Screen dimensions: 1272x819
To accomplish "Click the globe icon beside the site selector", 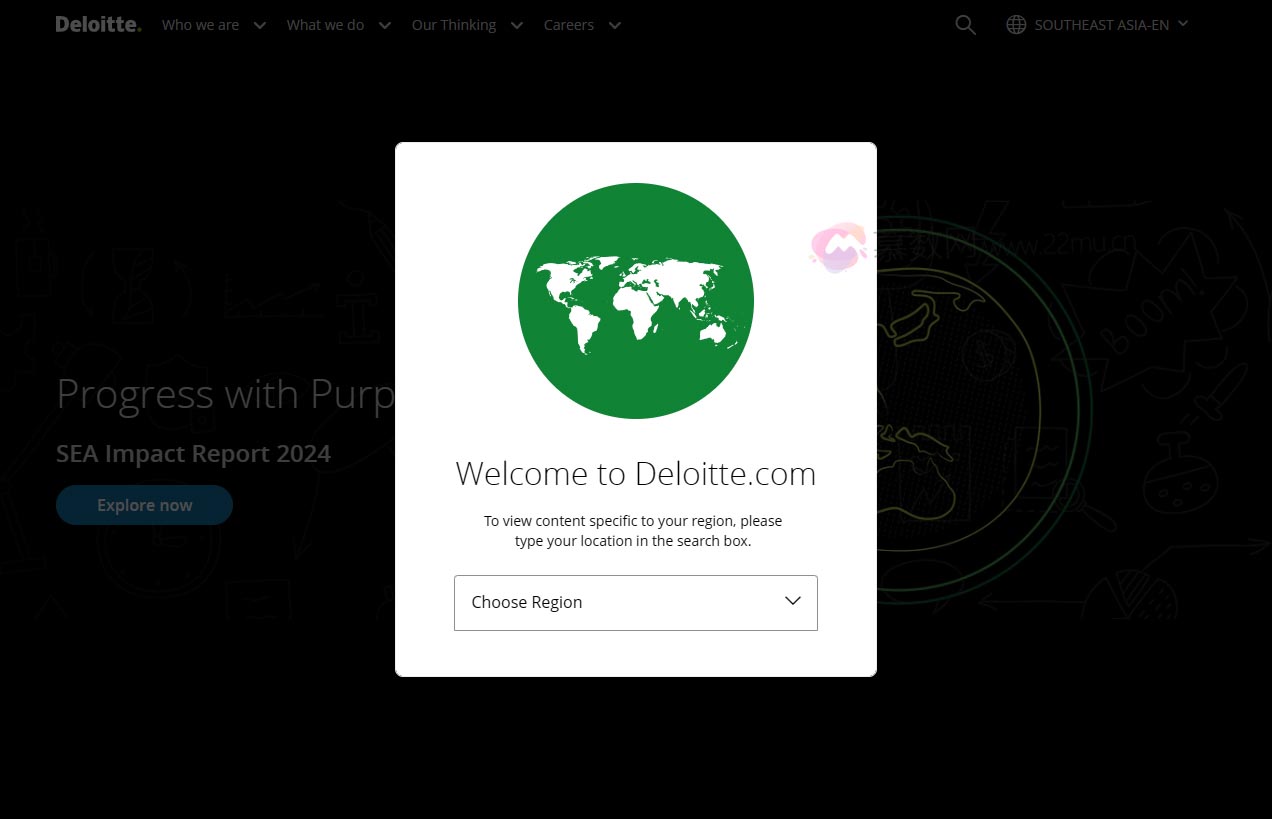I will [1016, 25].
